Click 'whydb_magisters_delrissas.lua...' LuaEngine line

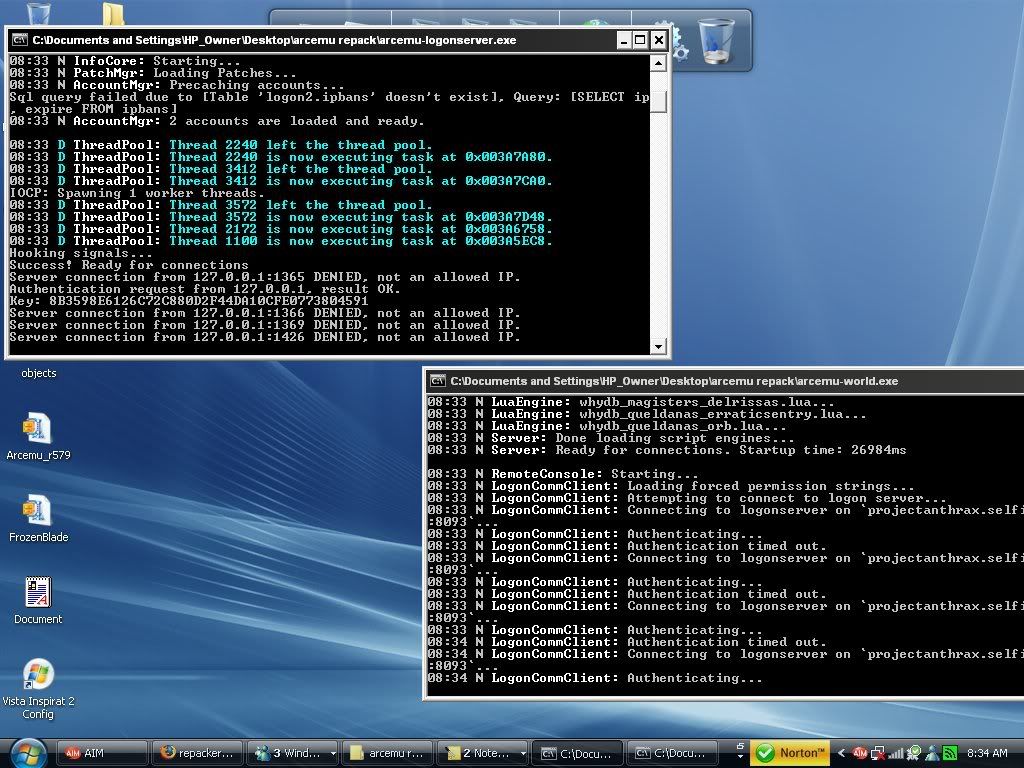631,402
